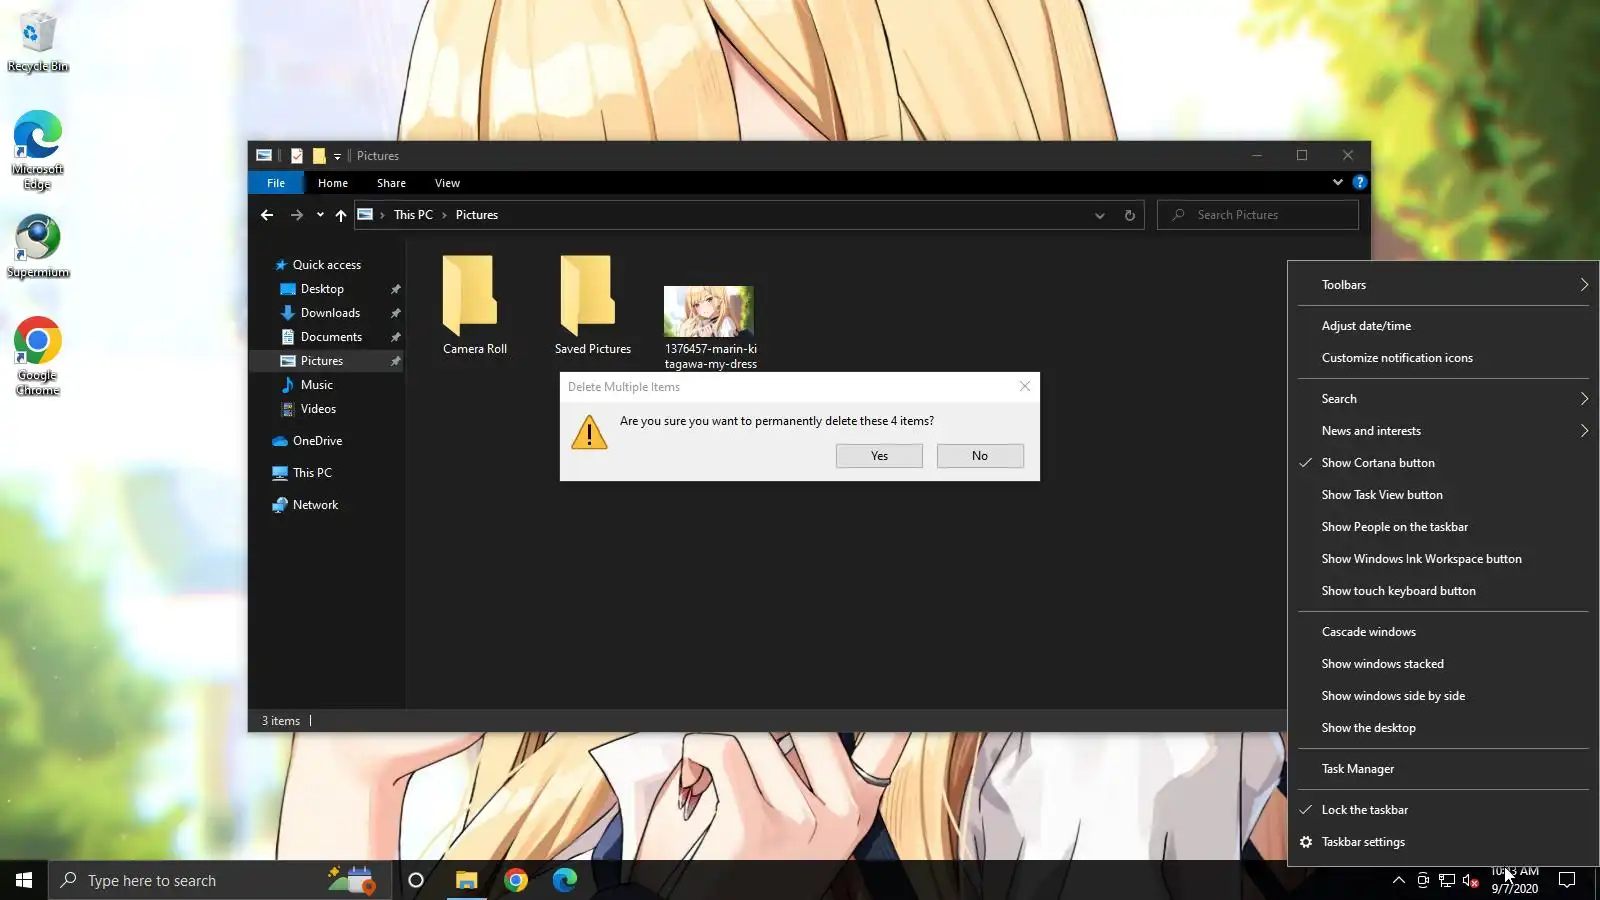
Task: Enable Show touch keyboard button
Action: (x=1443, y=591)
